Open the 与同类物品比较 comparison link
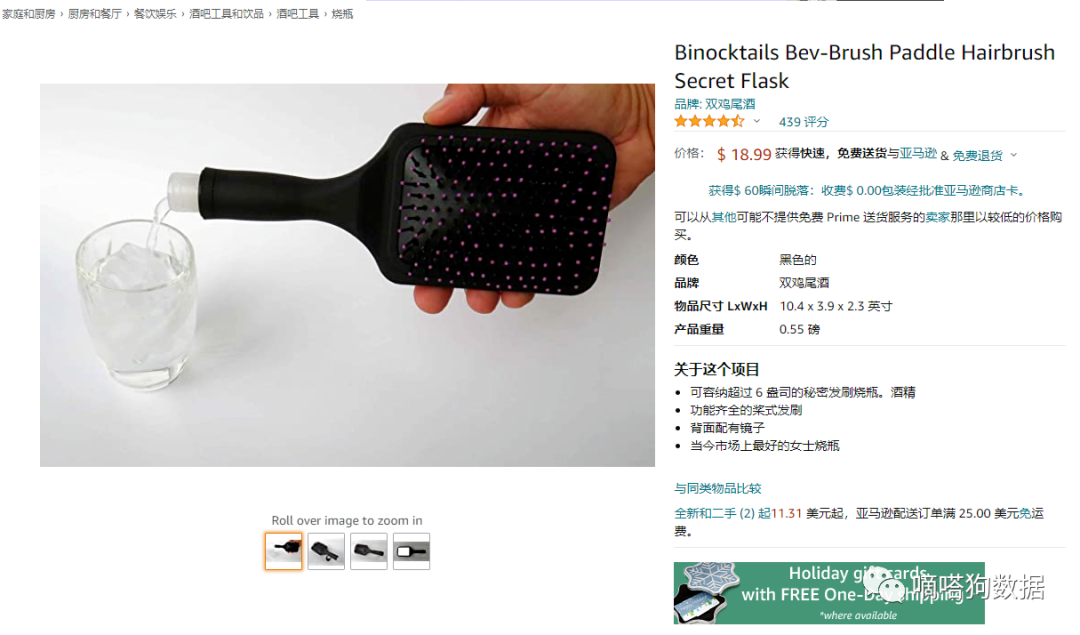The height and width of the screenshot is (635, 1080). pos(717,488)
